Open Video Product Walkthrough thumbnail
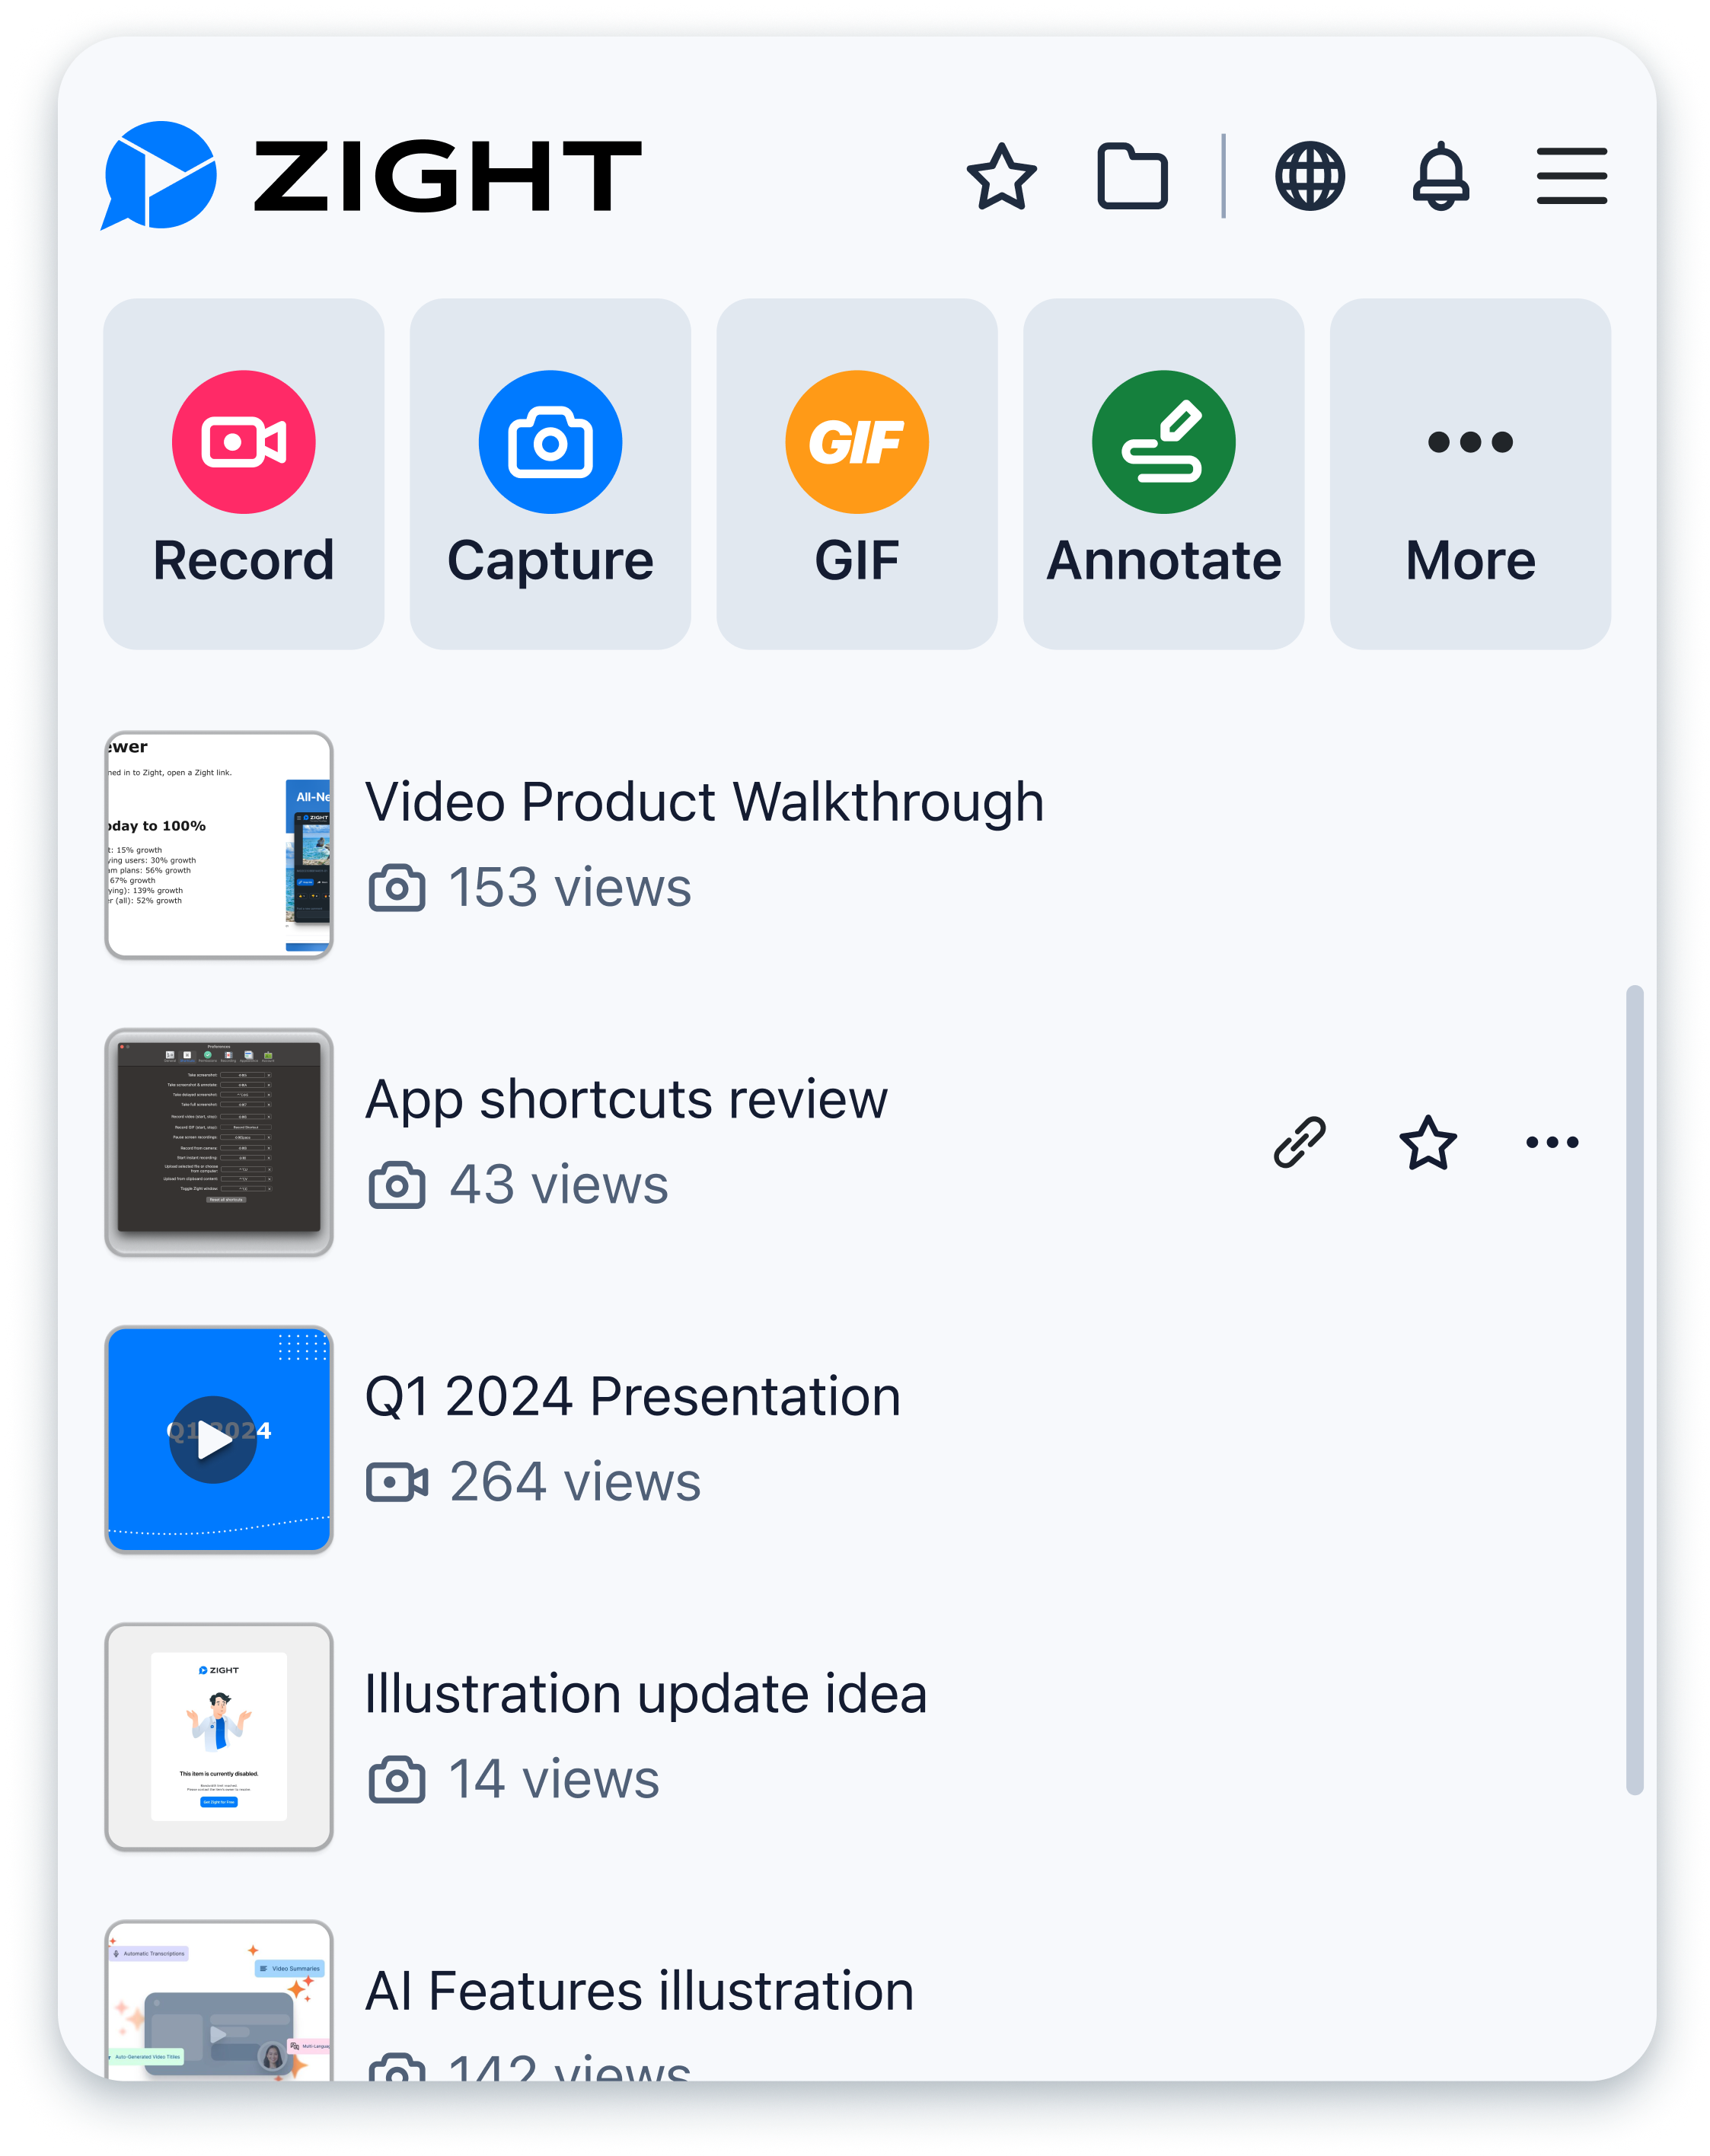The width and height of the screenshot is (1710, 2156). point(219,845)
